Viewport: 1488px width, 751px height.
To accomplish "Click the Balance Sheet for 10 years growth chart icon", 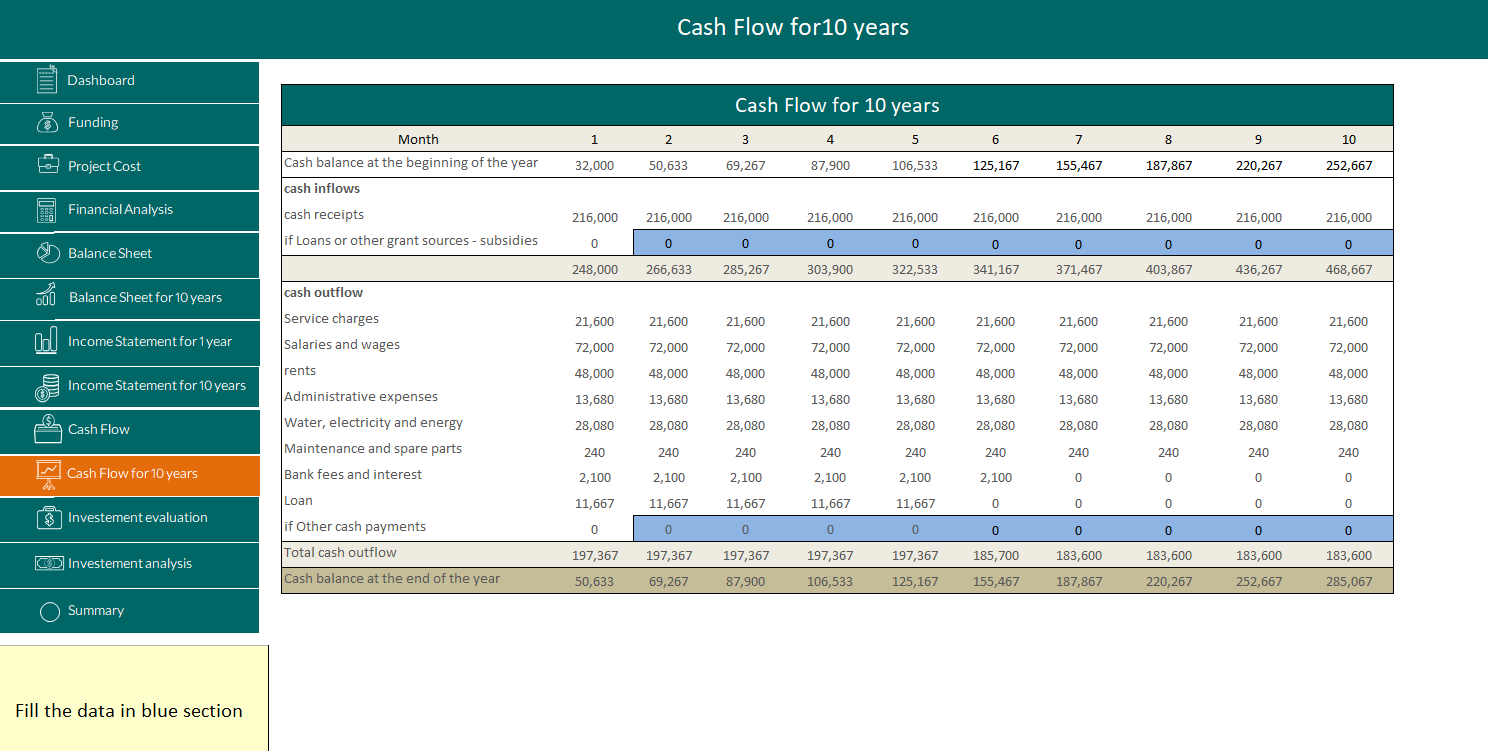I will (47, 297).
